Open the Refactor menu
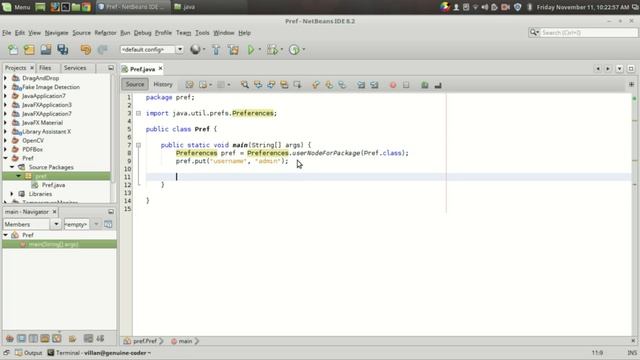 tap(105, 33)
